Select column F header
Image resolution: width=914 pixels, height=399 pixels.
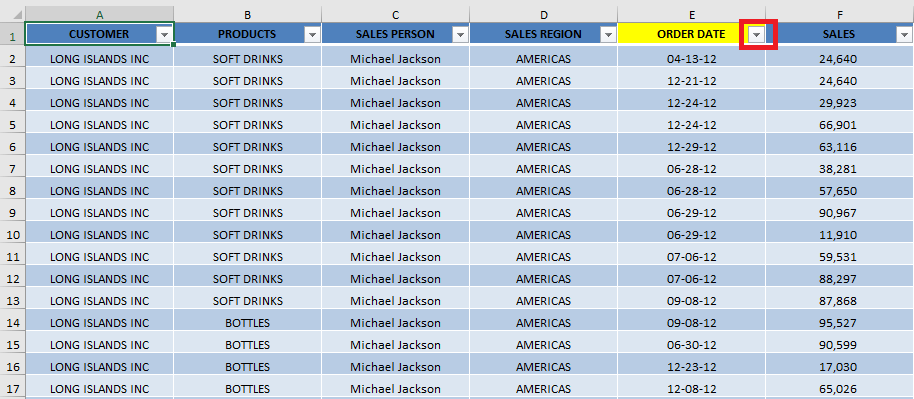(840, 14)
